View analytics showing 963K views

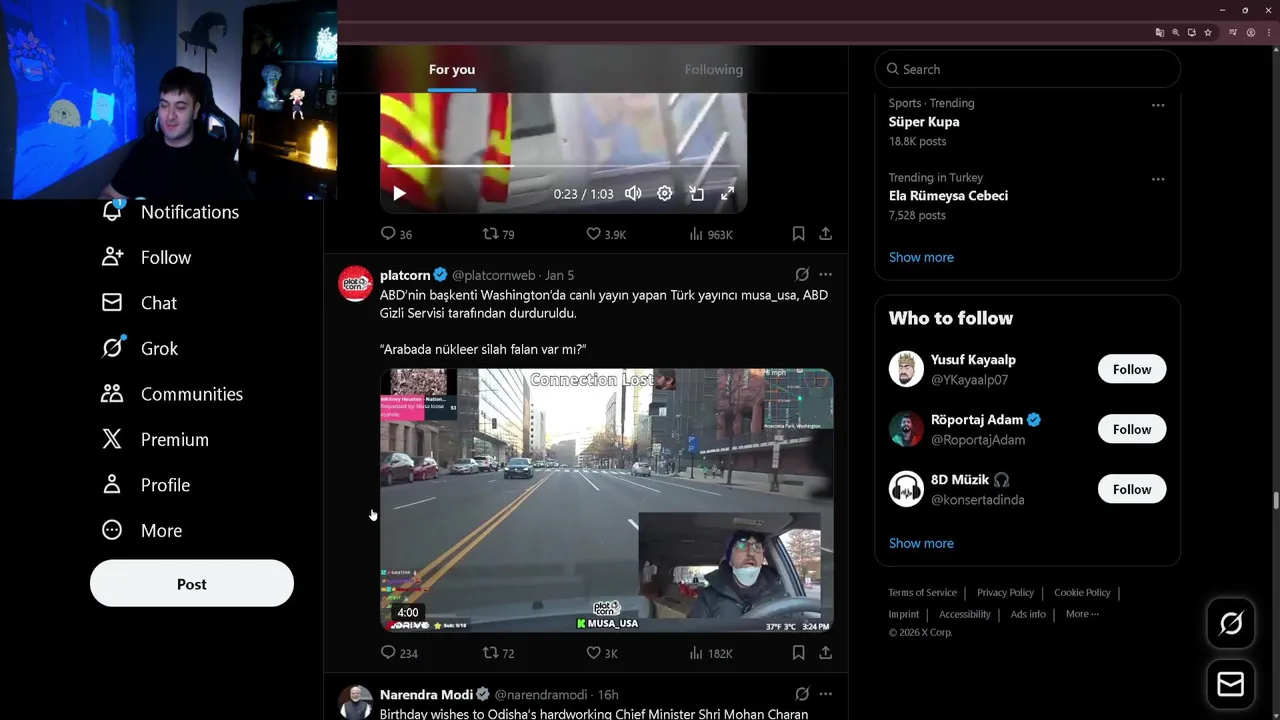[x=711, y=234]
